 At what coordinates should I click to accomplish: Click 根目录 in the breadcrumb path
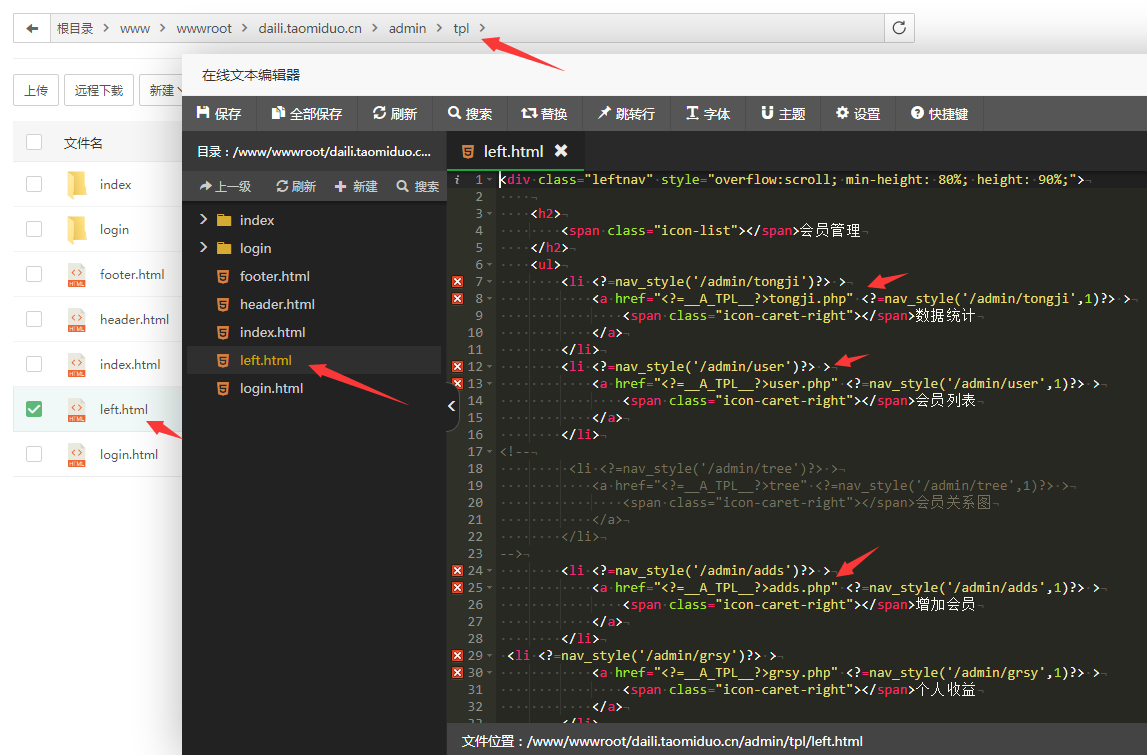75,29
